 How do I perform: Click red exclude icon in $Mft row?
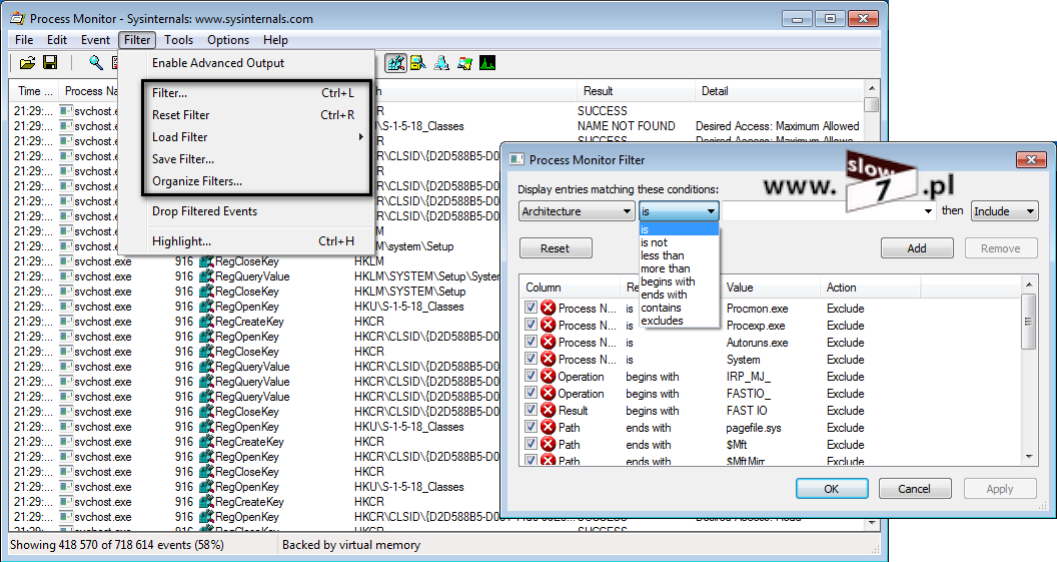(x=548, y=444)
